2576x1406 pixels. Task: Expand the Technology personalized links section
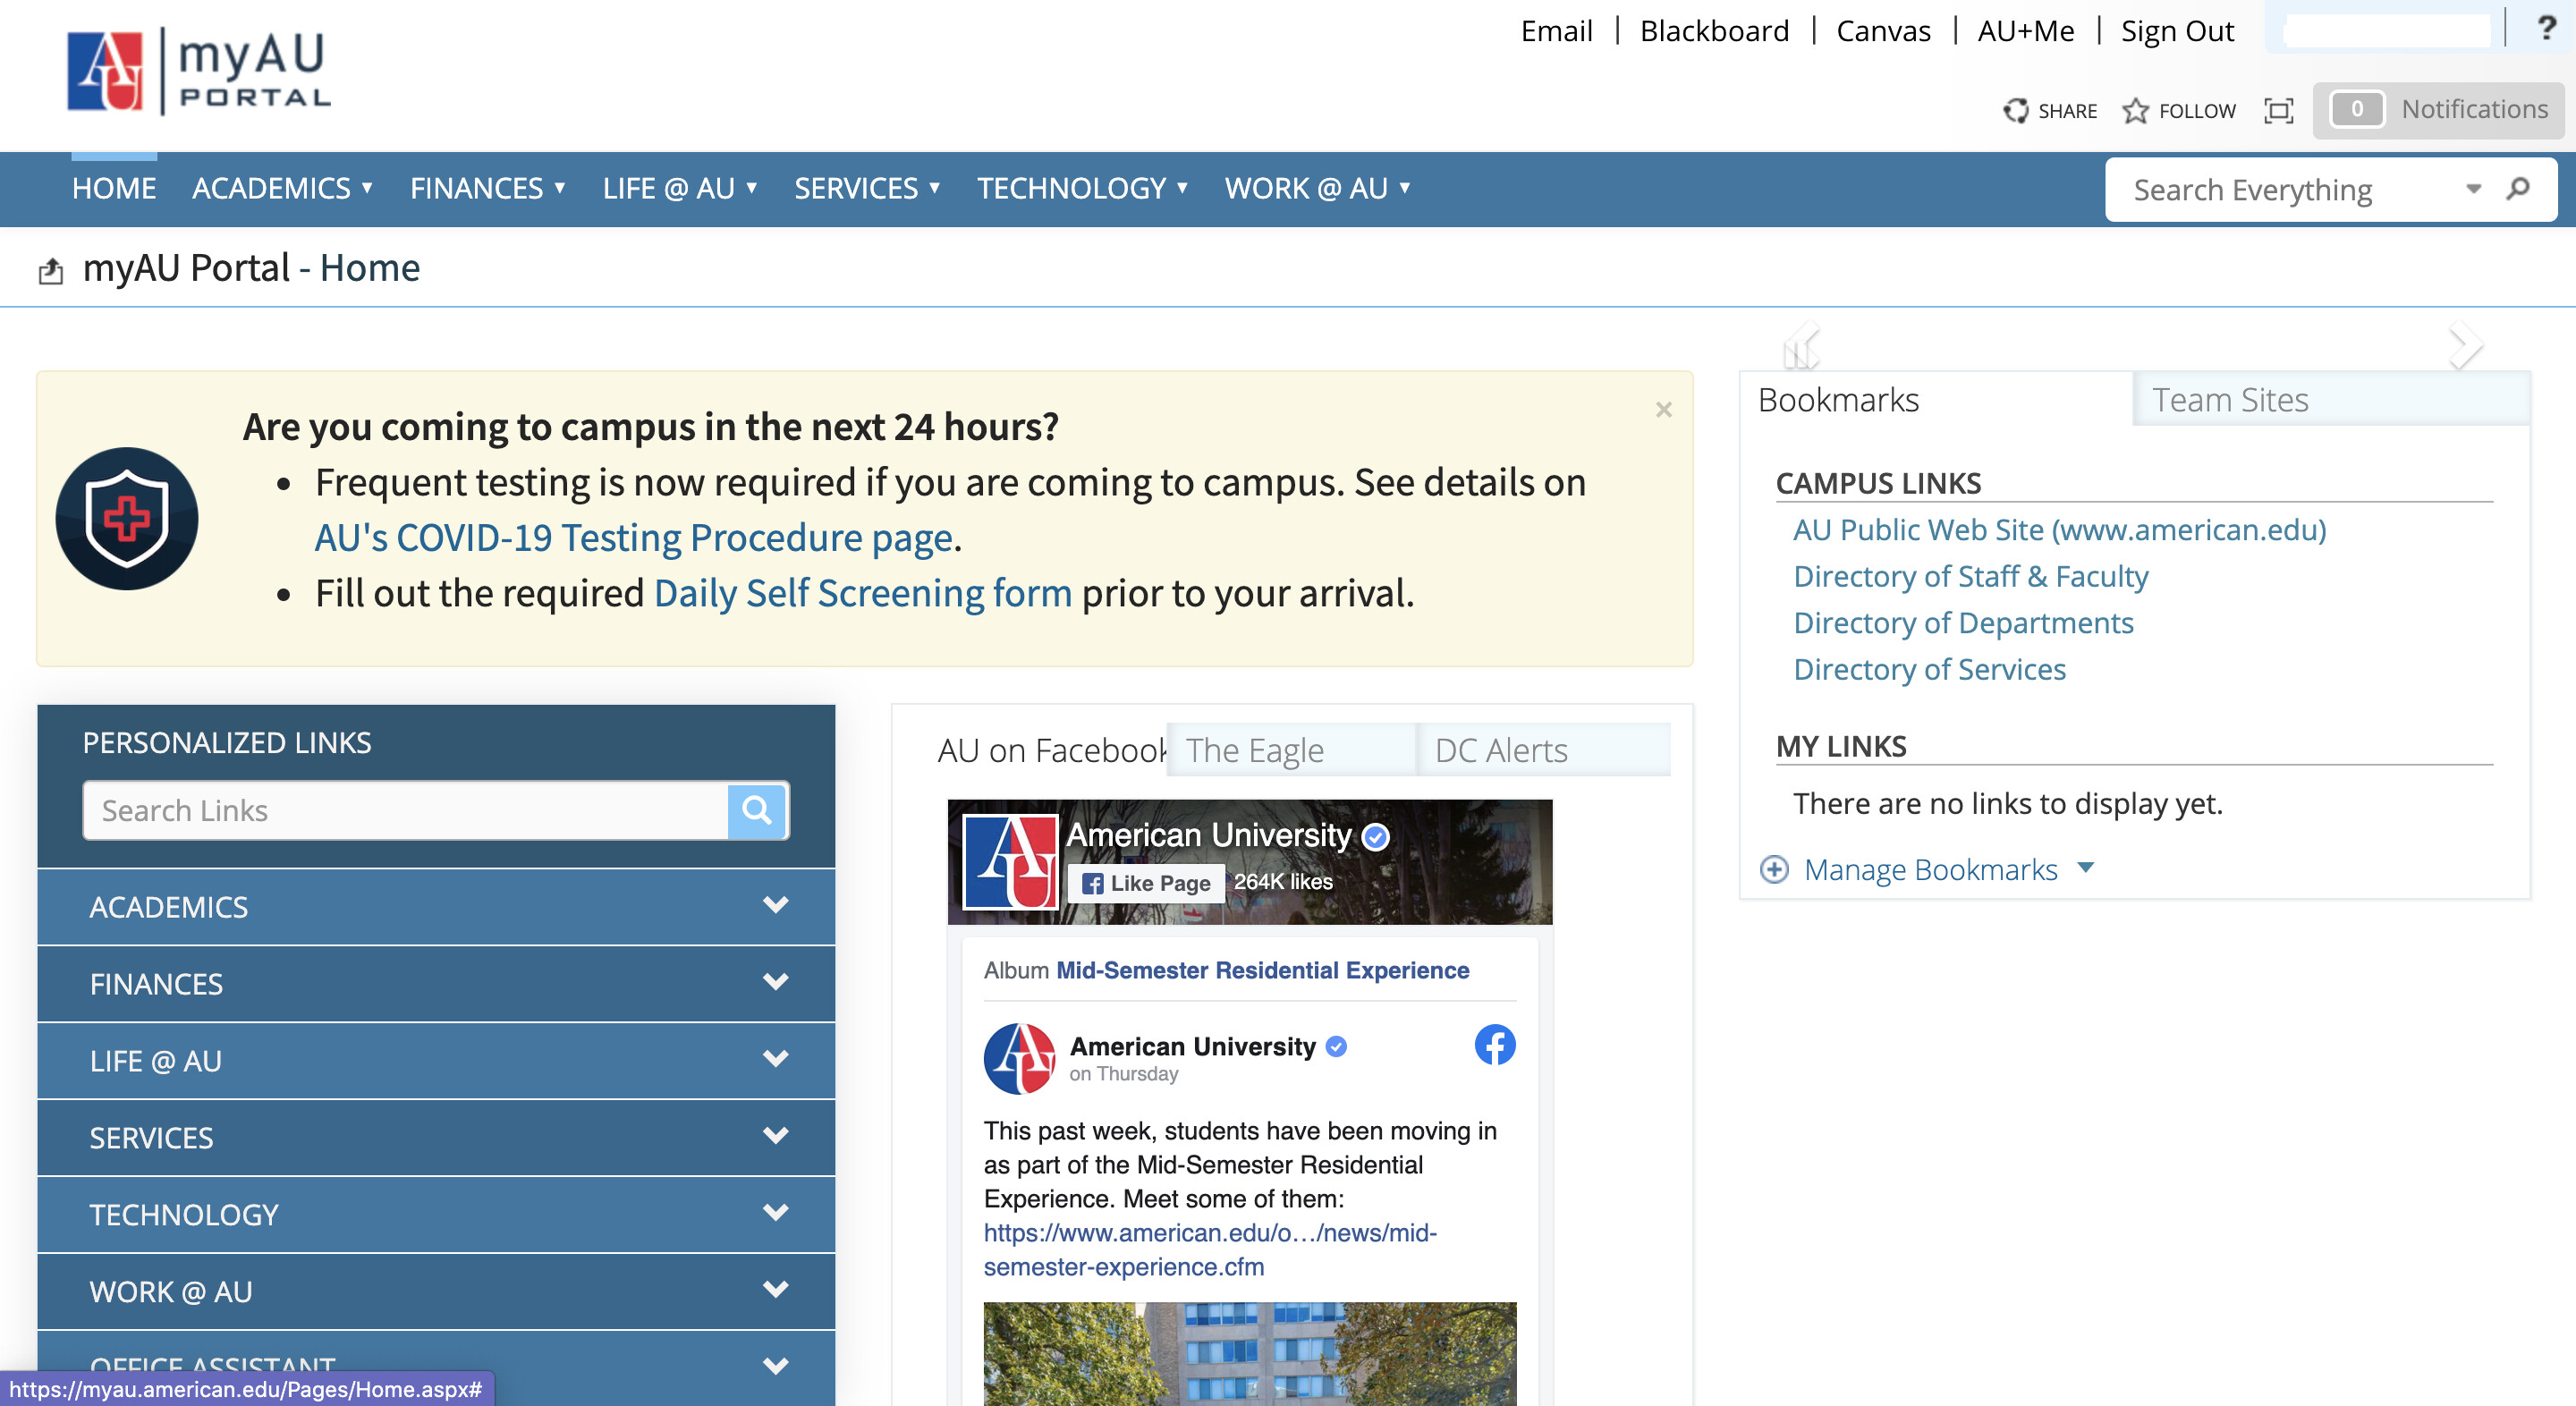(436, 1215)
